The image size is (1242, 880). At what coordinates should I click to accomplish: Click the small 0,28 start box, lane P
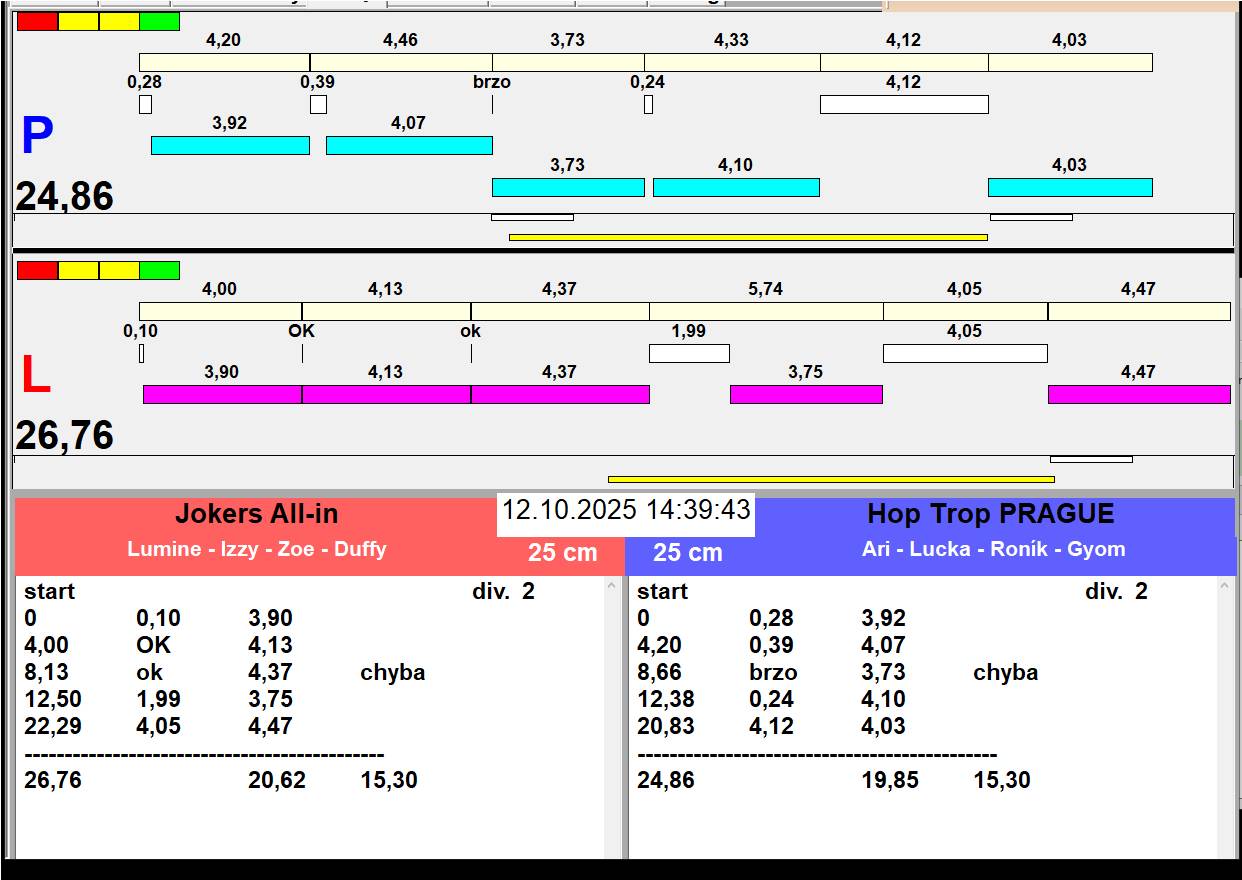pos(145,104)
